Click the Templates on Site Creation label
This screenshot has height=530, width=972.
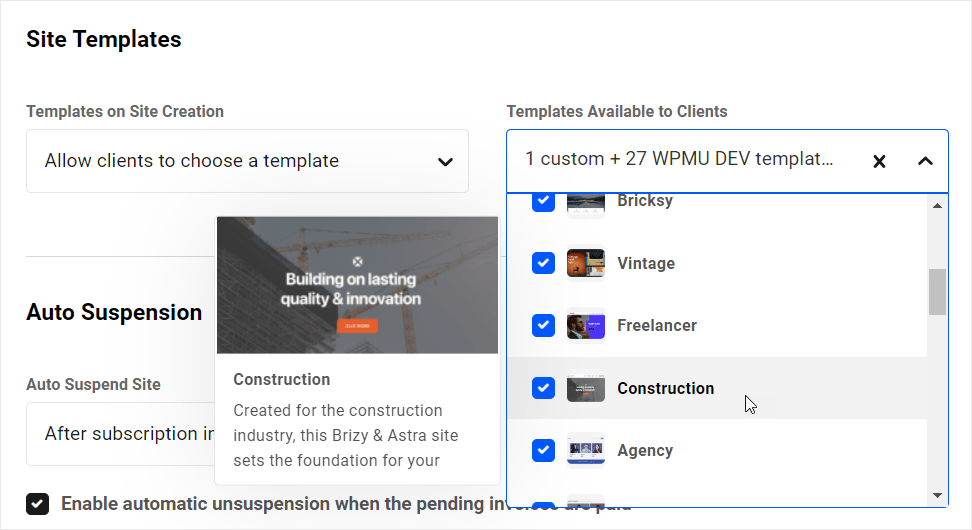point(125,112)
